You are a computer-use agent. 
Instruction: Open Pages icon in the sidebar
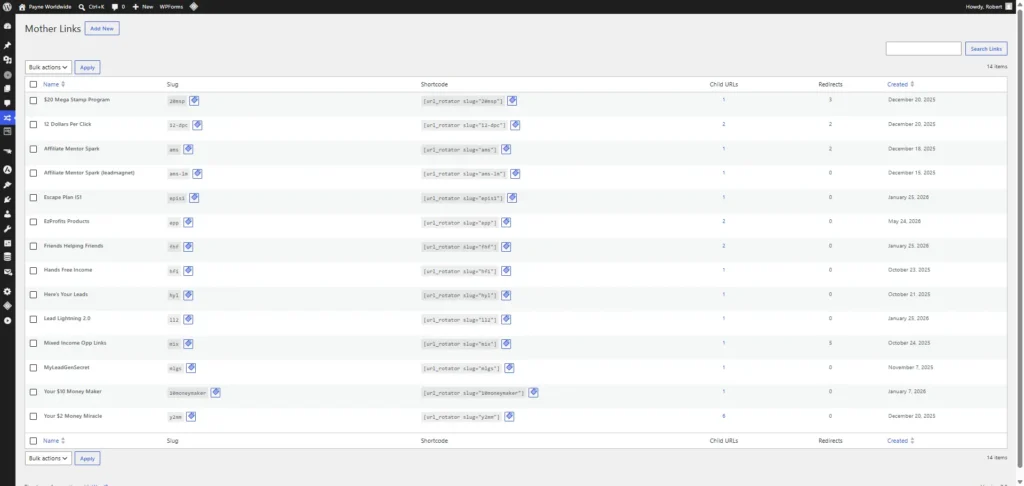[7, 88]
